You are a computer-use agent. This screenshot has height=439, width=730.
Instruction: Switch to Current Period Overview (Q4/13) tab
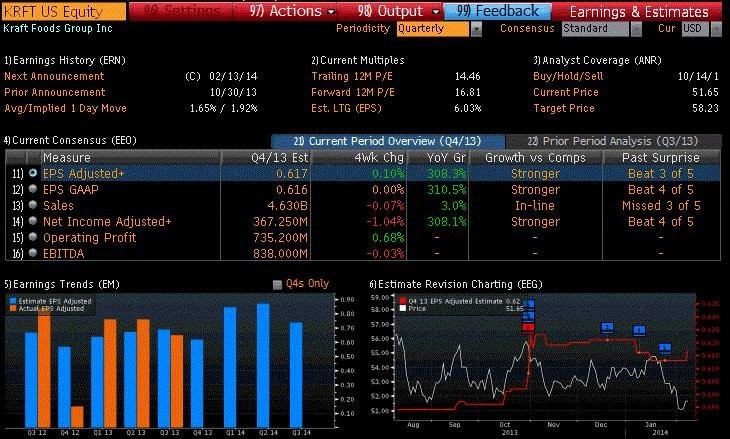388,141
